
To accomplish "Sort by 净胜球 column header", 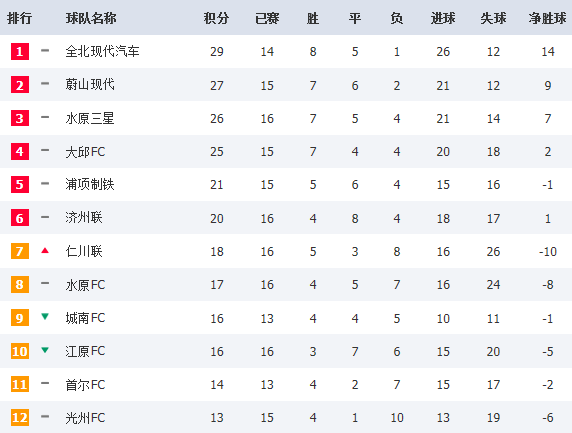I will [x=548, y=18].
